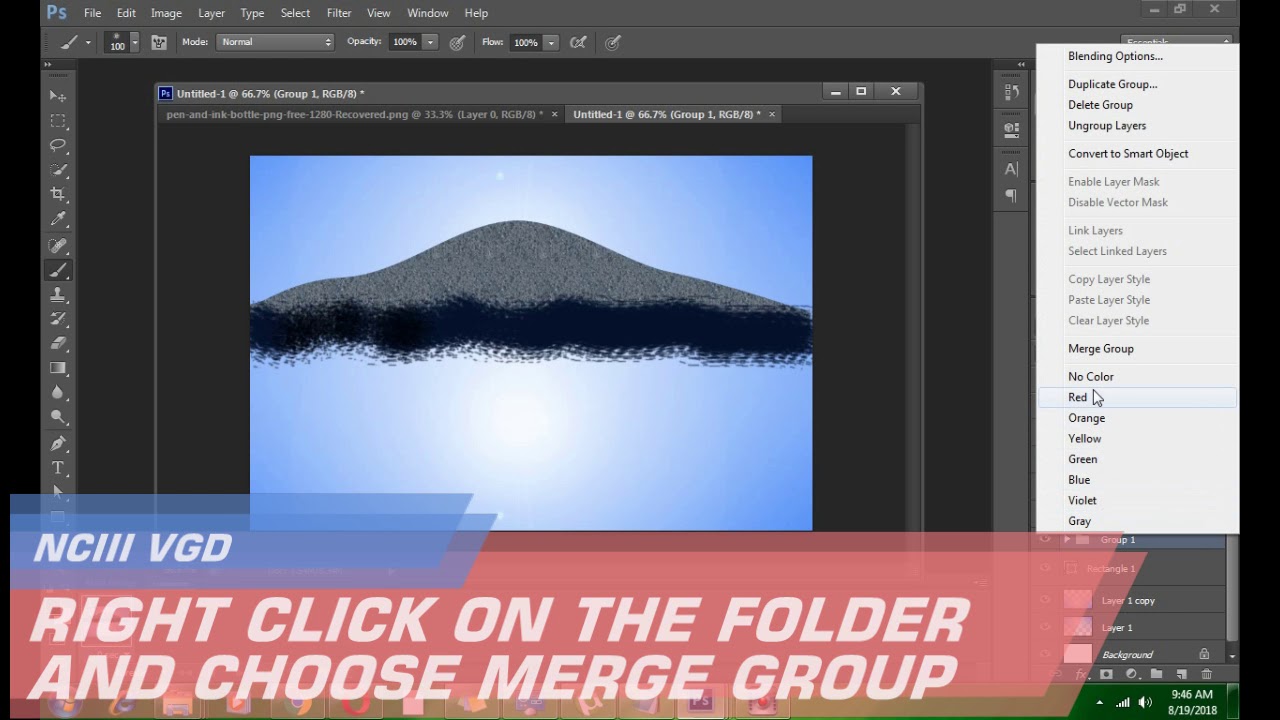Image resolution: width=1280 pixels, height=720 pixels.
Task: Select the Dodge tool
Action: point(58,418)
